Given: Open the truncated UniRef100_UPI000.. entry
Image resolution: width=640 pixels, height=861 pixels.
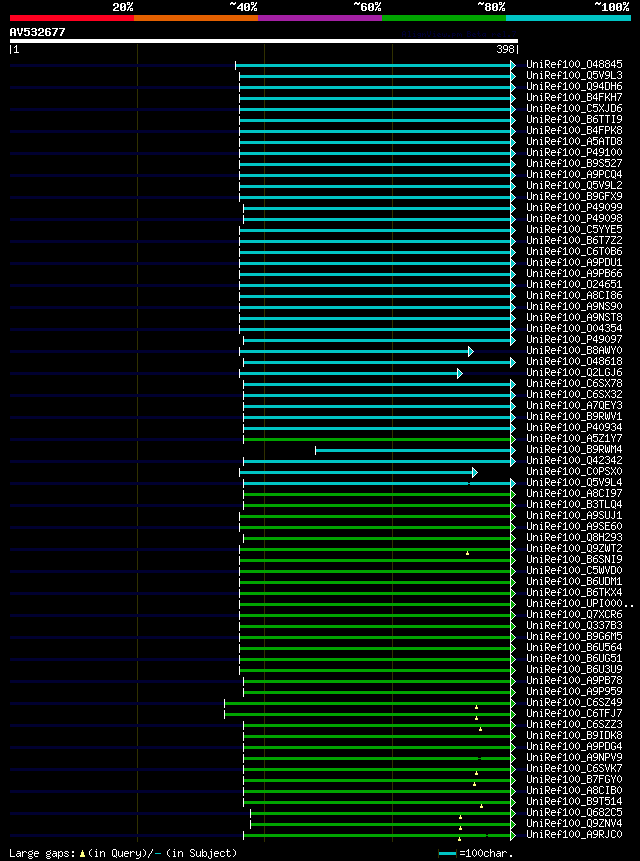Looking at the screenshot, I should (580, 602).
